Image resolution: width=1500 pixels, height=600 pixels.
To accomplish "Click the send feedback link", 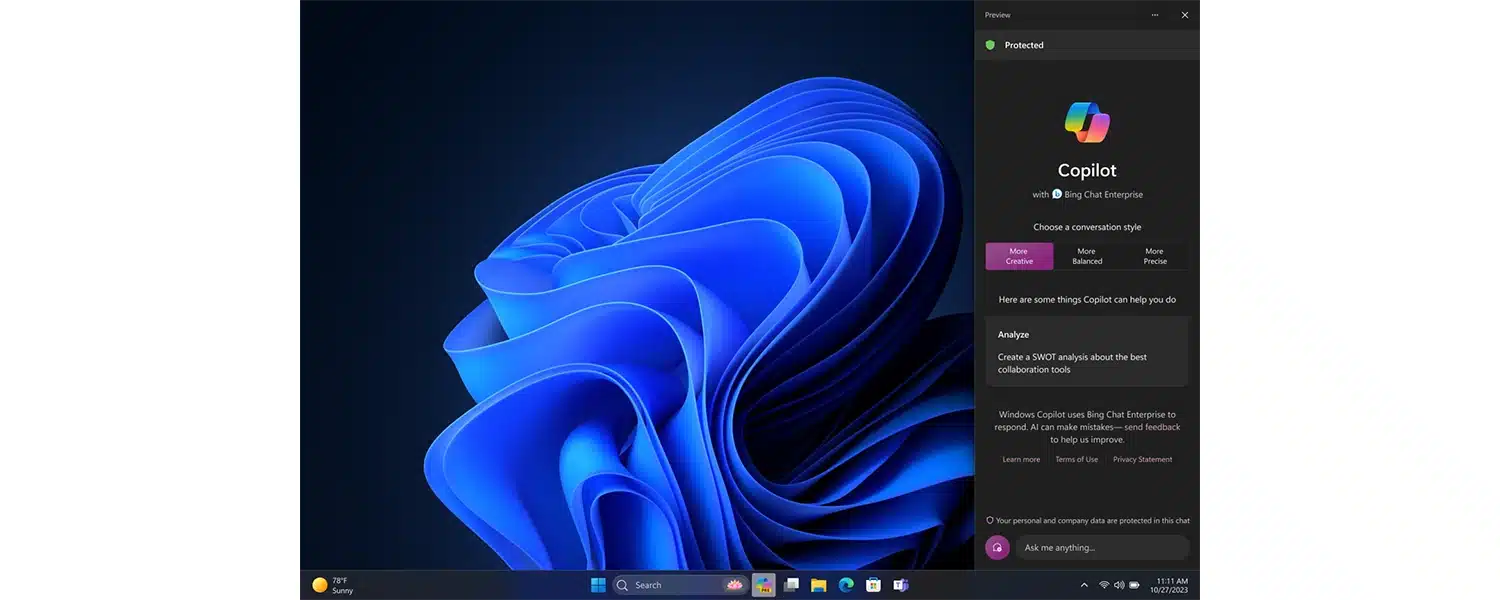I will pos(1152,427).
